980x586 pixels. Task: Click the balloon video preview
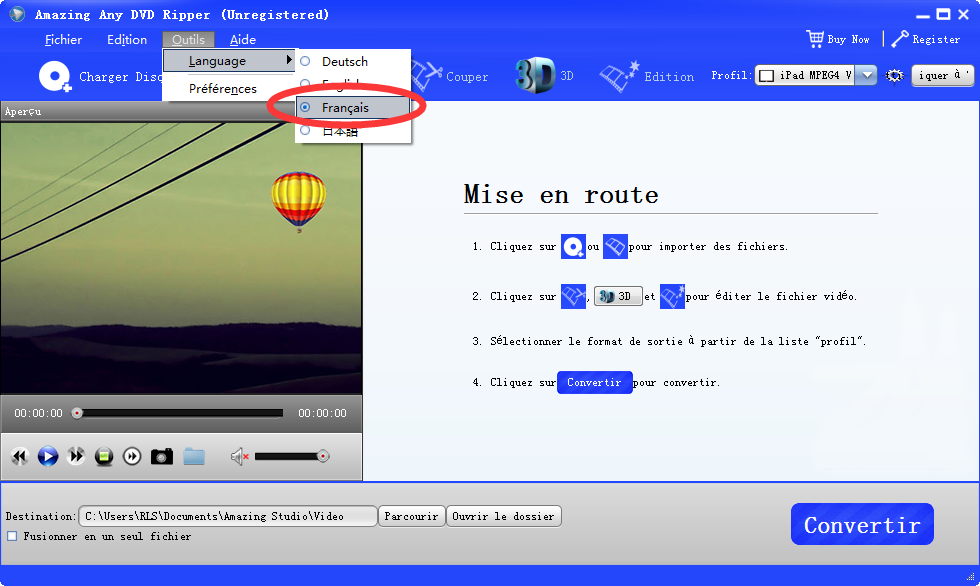(x=181, y=257)
